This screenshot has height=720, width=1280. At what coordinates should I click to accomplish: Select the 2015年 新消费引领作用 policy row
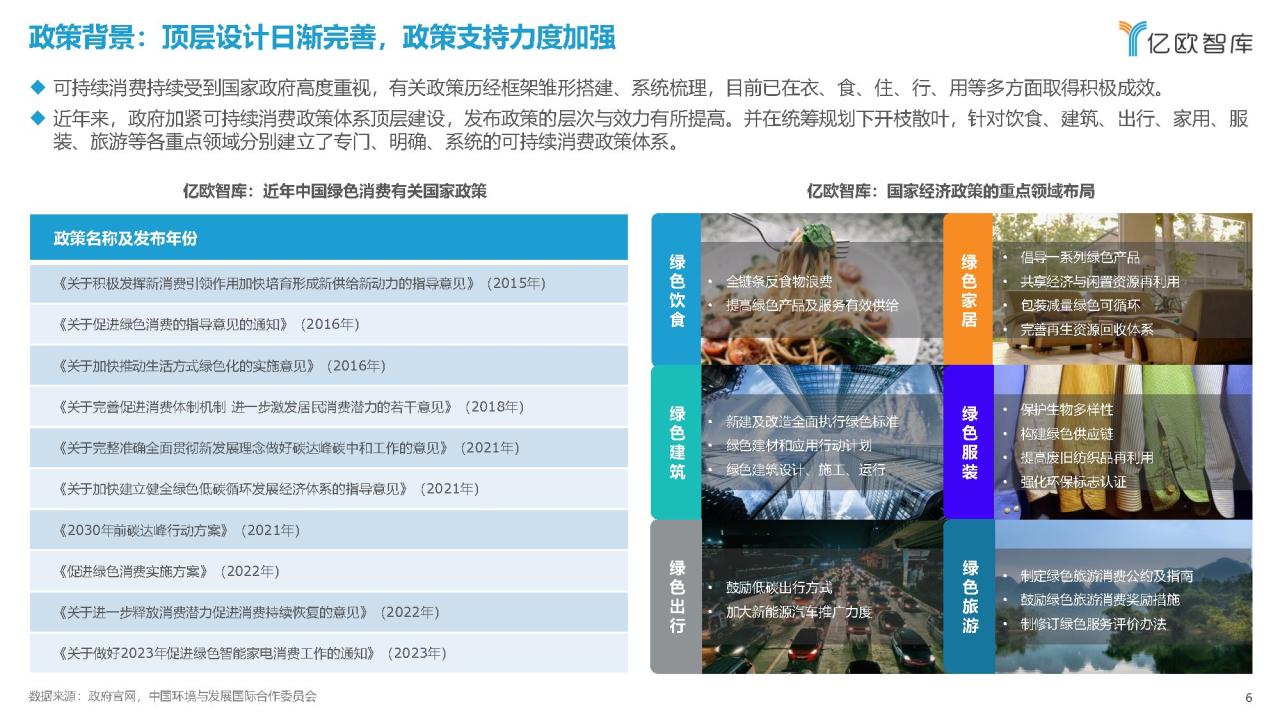(329, 284)
